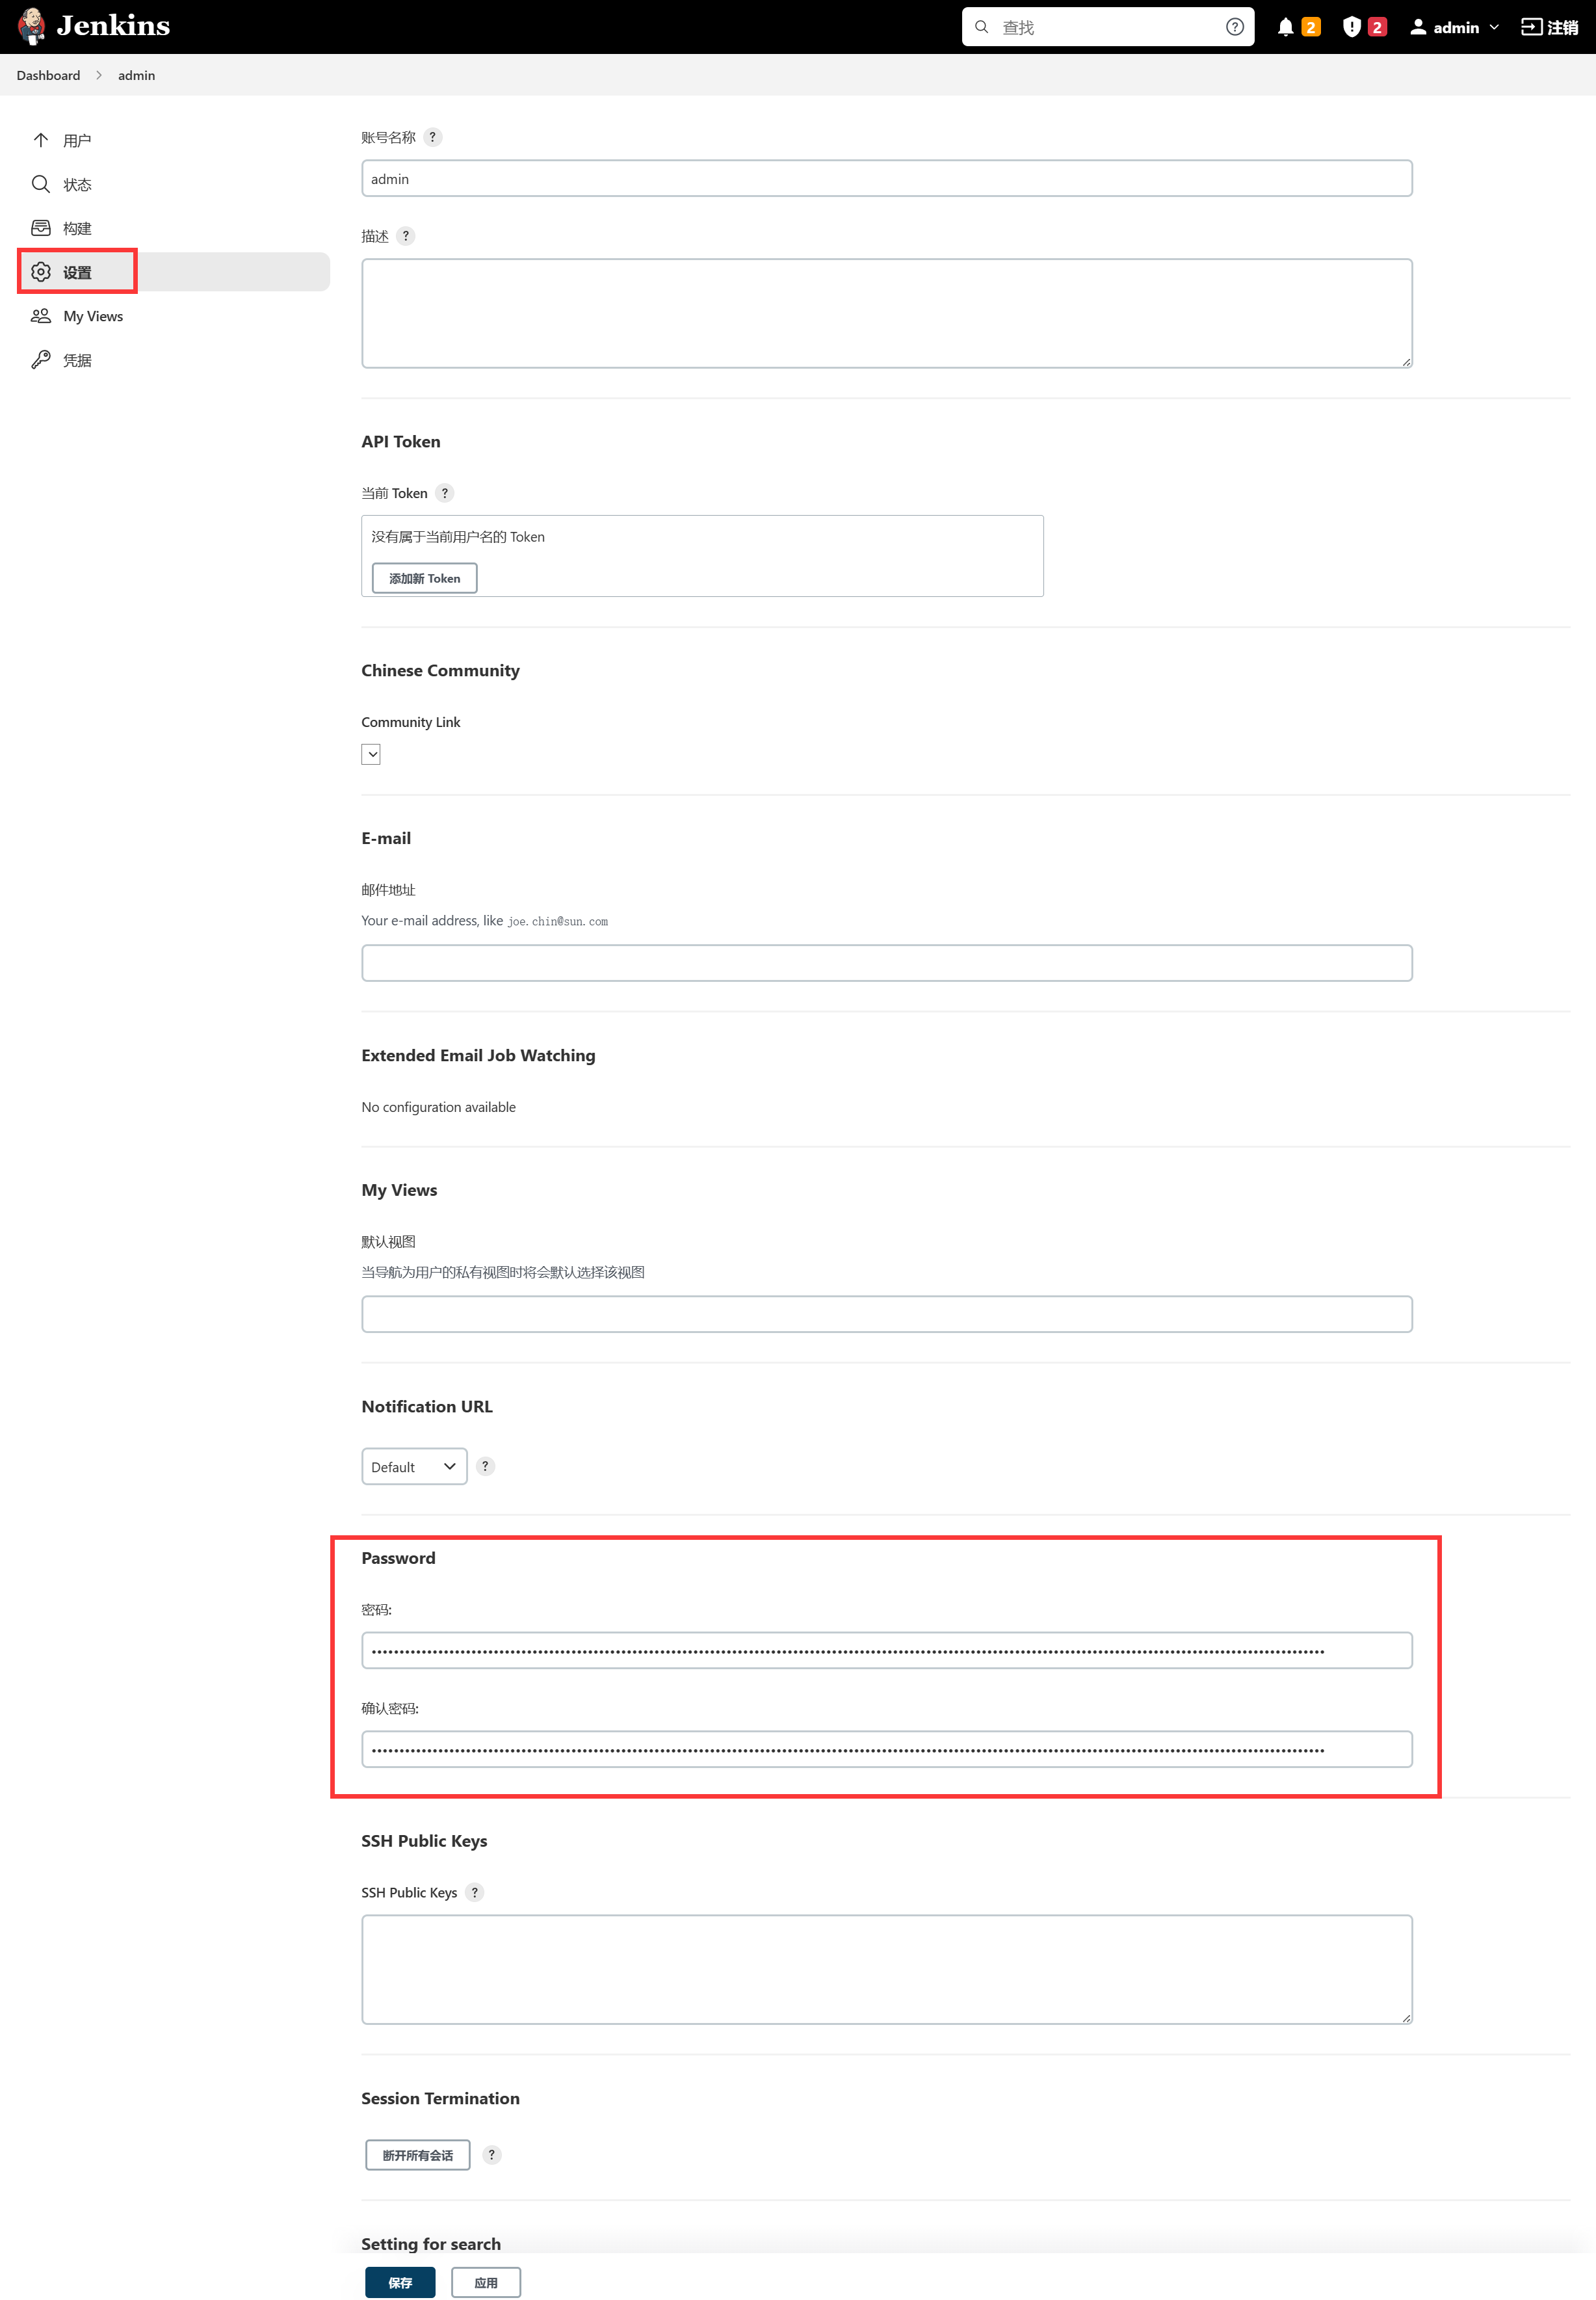Click the Jenkins logo icon

coord(32,26)
